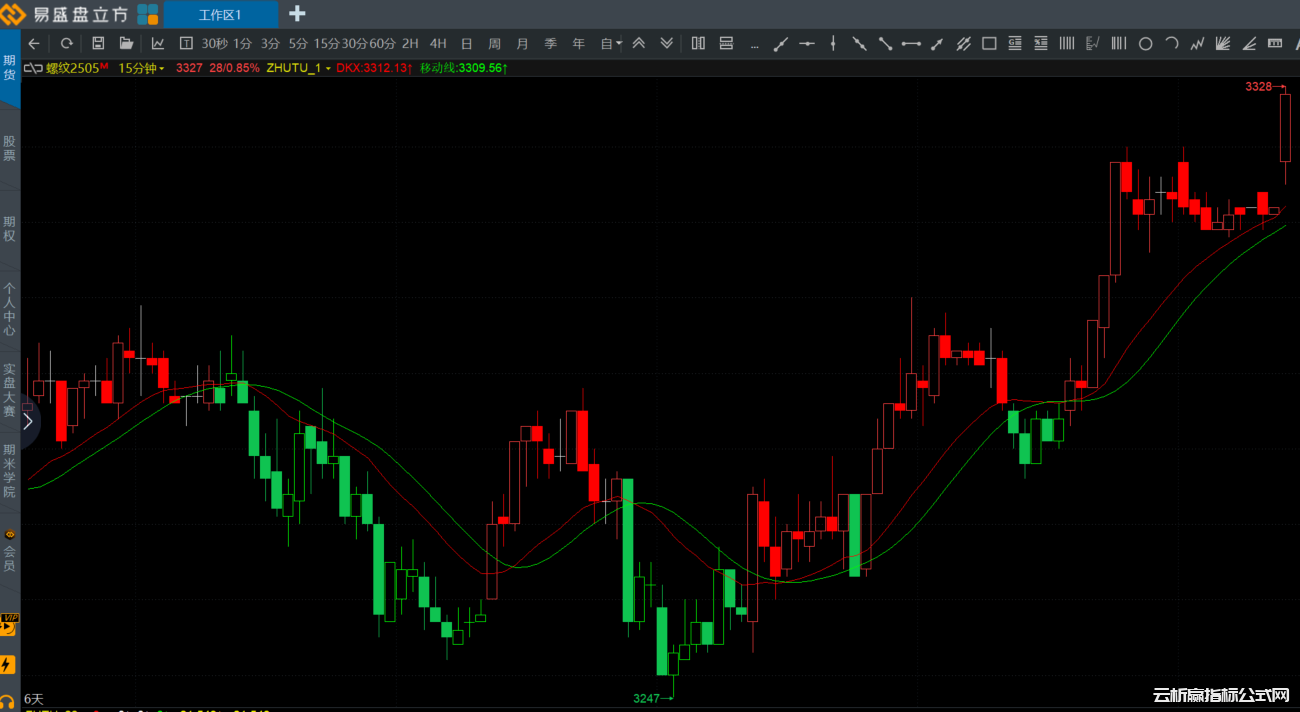Switch chart to 4H period
The height and width of the screenshot is (712, 1300).
438,43
